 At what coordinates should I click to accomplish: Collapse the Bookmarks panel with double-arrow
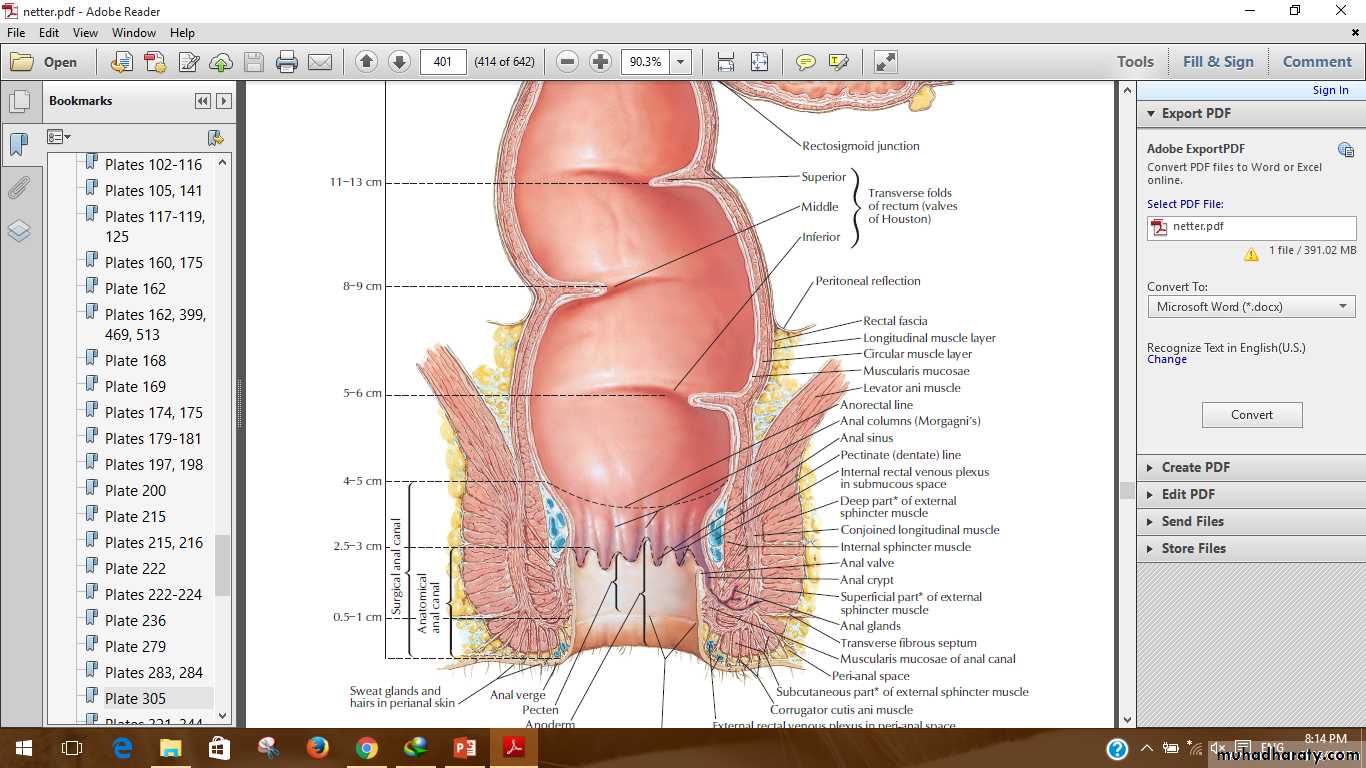[203, 101]
